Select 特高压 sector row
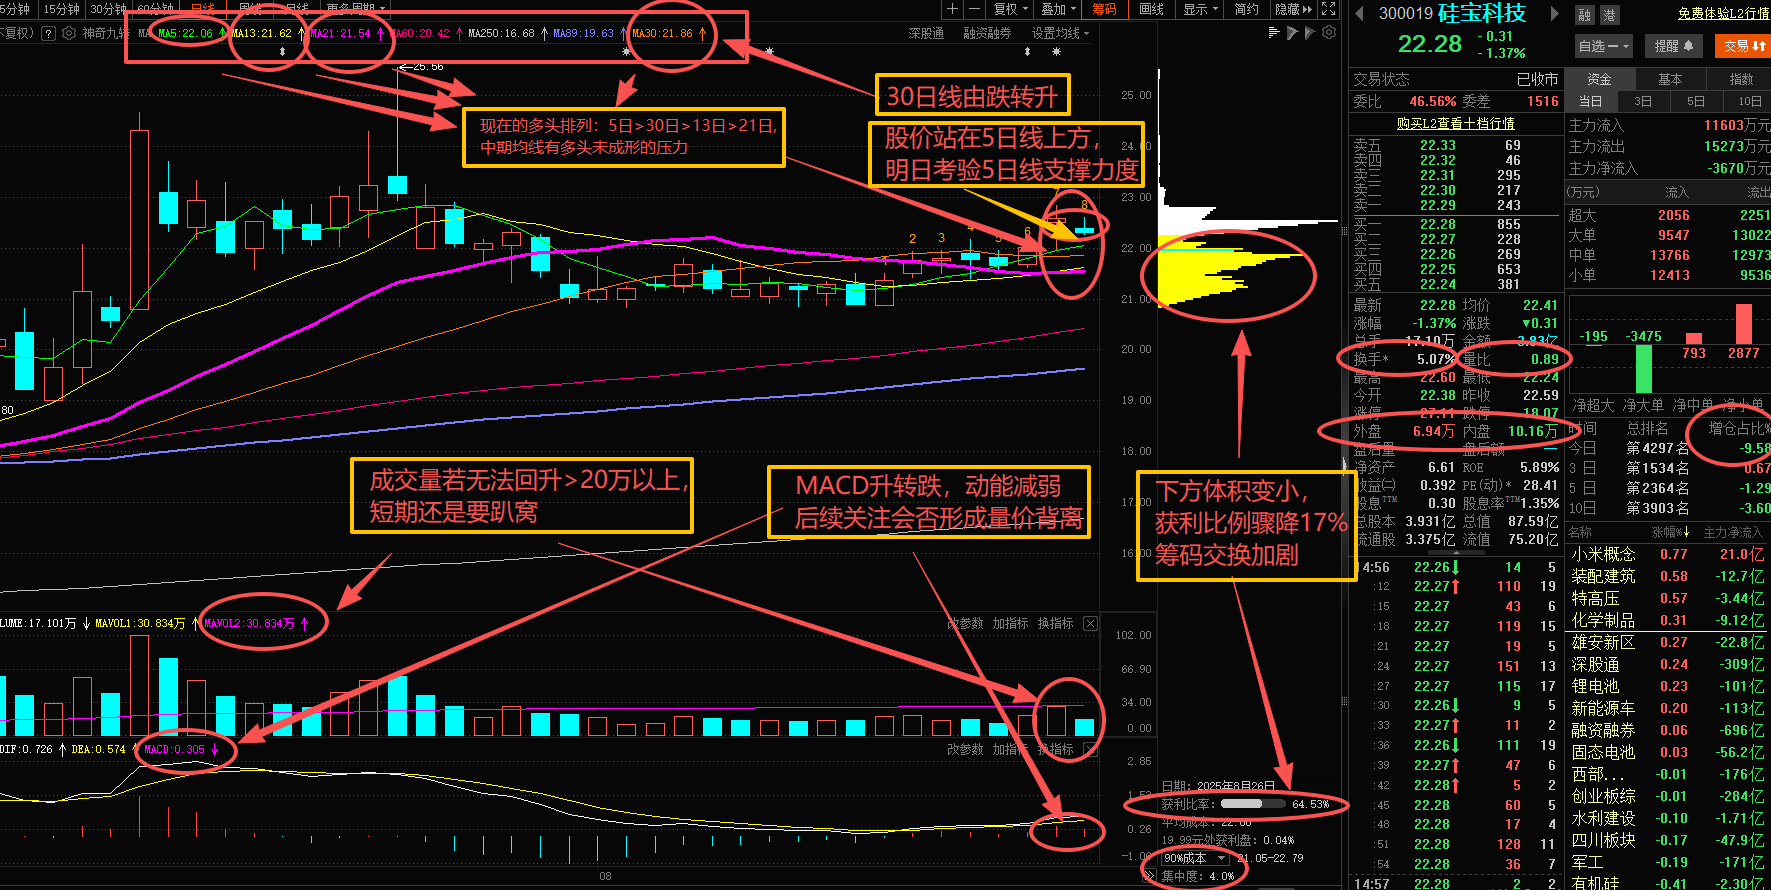1771x890 pixels. click(x=1668, y=598)
